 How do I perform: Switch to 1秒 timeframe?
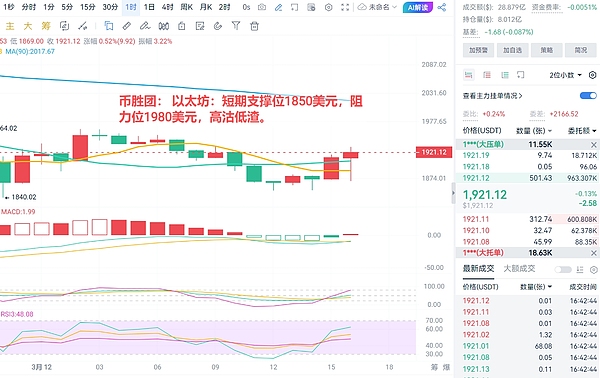point(9,7)
